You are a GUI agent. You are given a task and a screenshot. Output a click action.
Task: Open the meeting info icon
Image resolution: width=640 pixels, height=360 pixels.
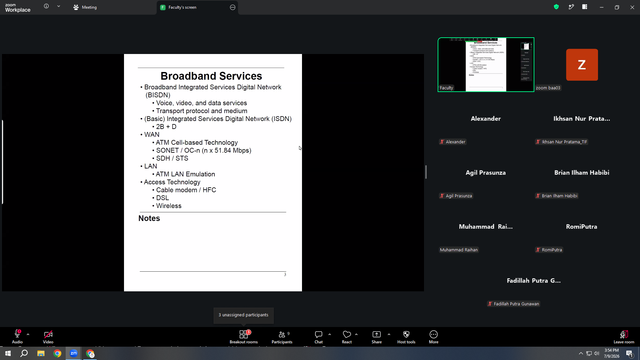coord(46,7)
